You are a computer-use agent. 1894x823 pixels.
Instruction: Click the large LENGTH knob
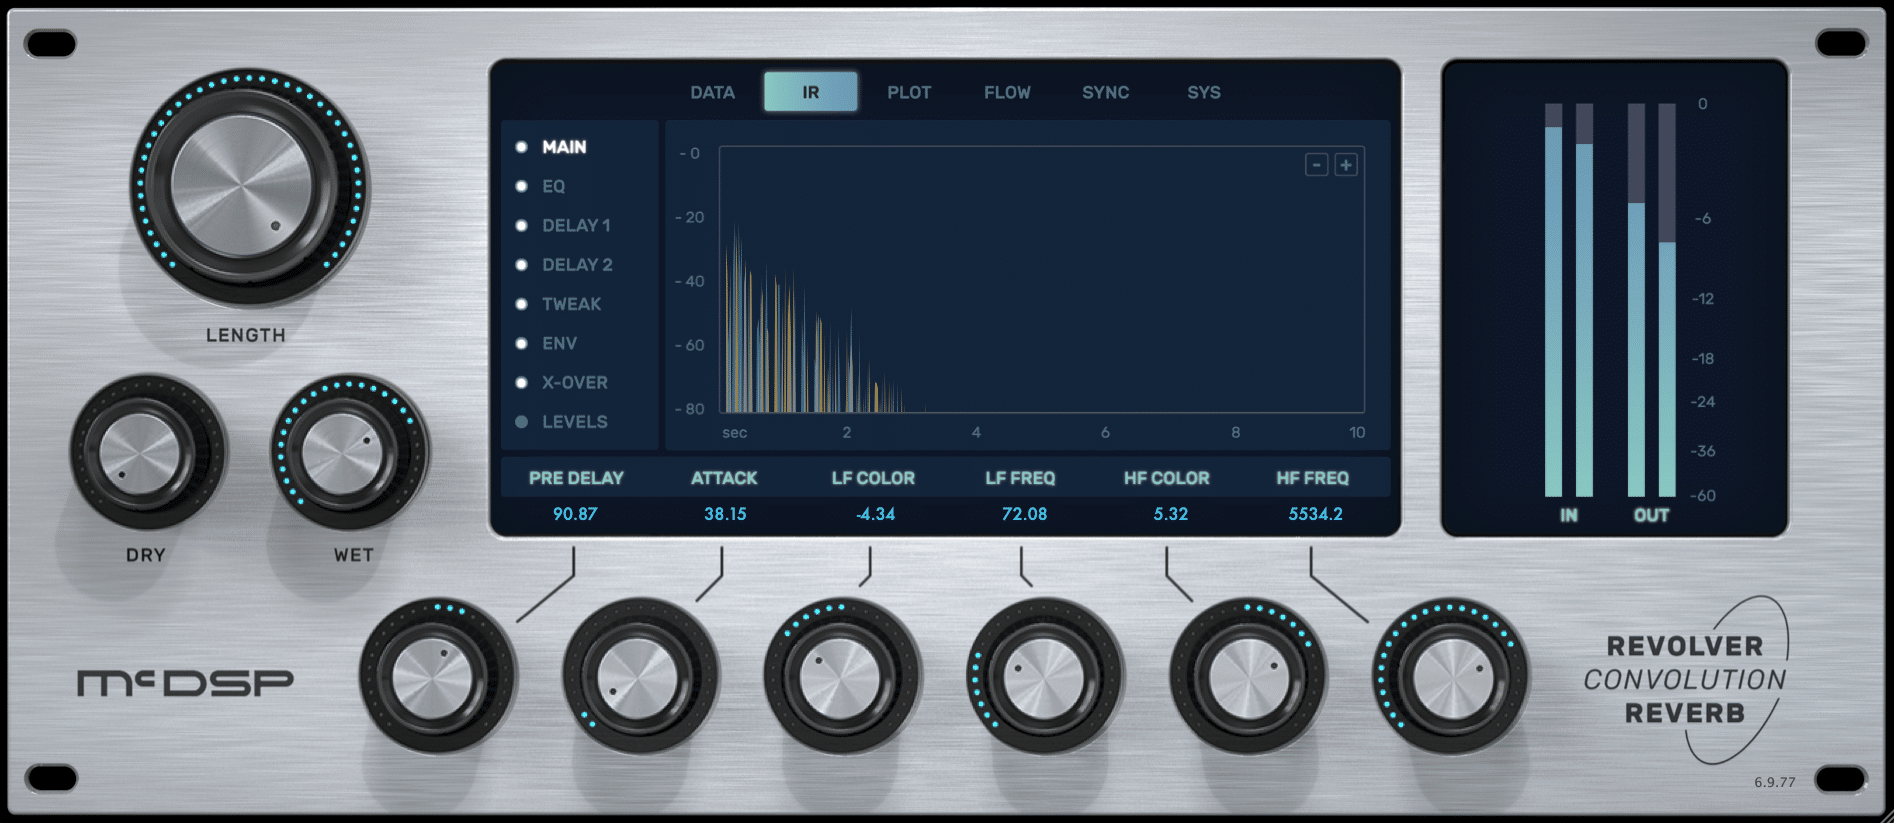pos(243,186)
